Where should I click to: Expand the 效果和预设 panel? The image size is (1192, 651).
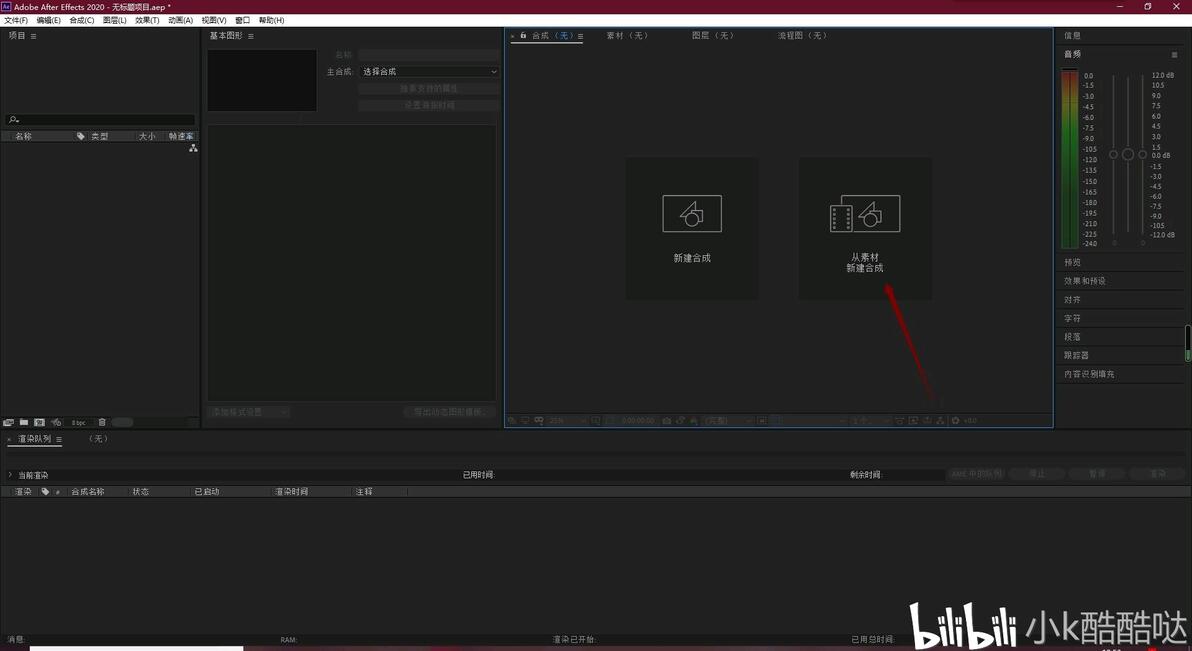(x=1085, y=281)
